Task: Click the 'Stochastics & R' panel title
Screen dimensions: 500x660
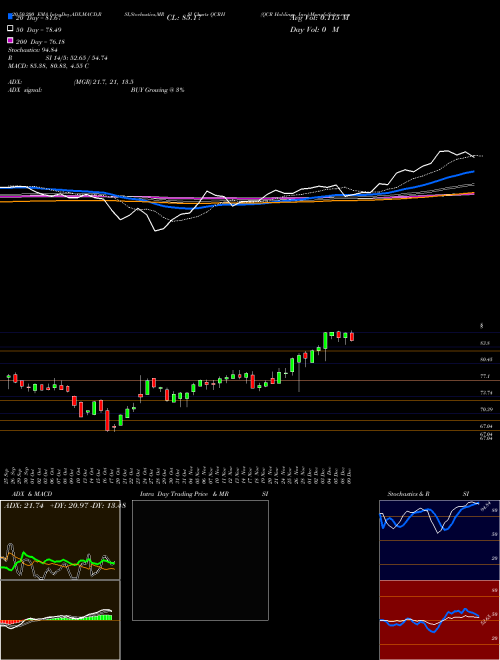Action: [408, 494]
